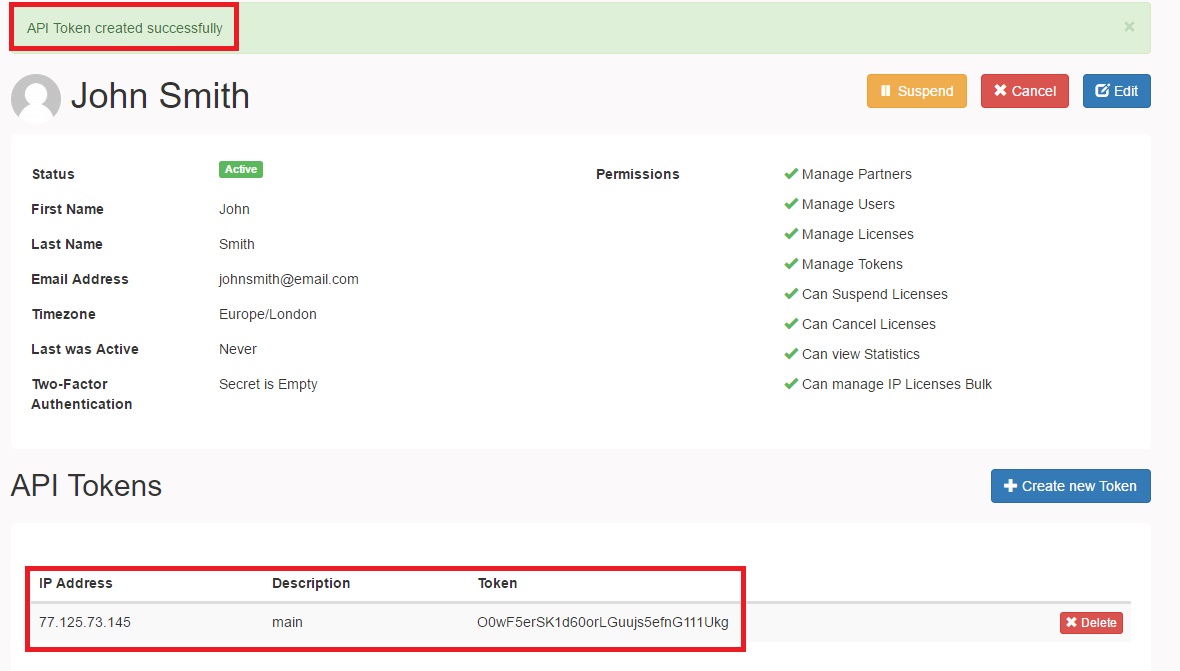Create a new API token
Viewport: 1180px width, 671px height.
(x=1070, y=486)
